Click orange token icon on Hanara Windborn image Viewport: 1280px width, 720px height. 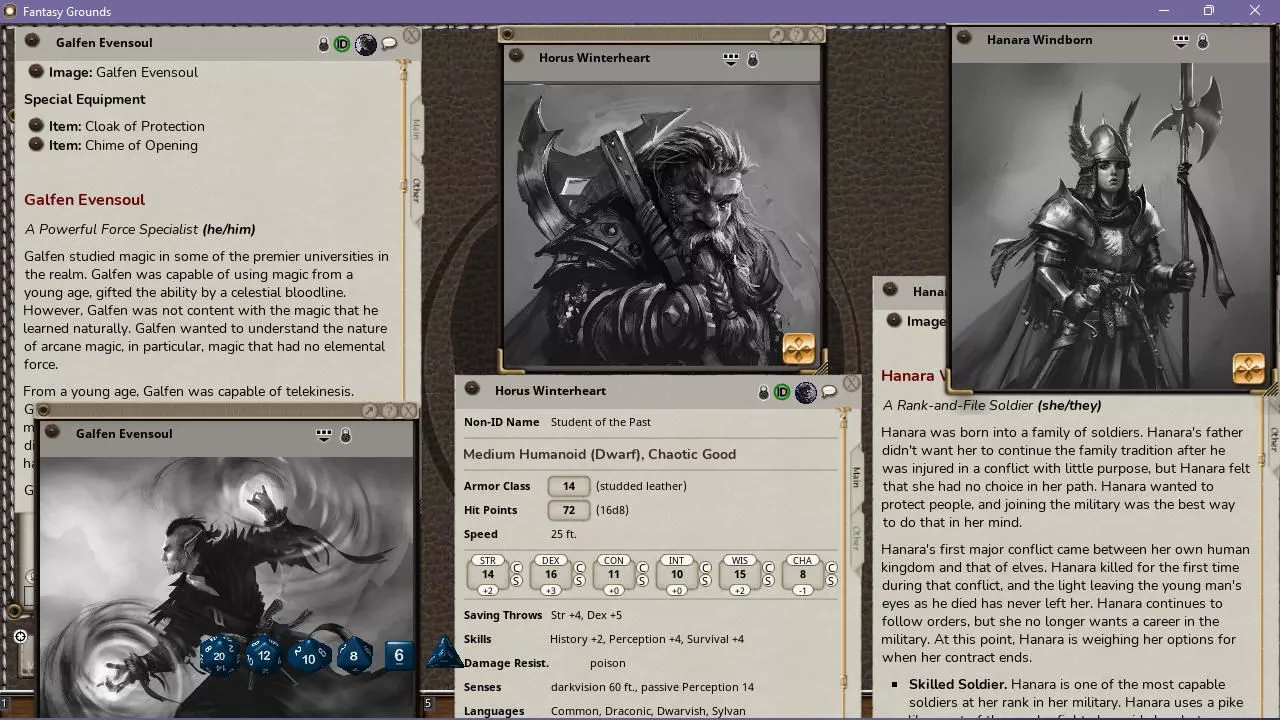(1248, 369)
